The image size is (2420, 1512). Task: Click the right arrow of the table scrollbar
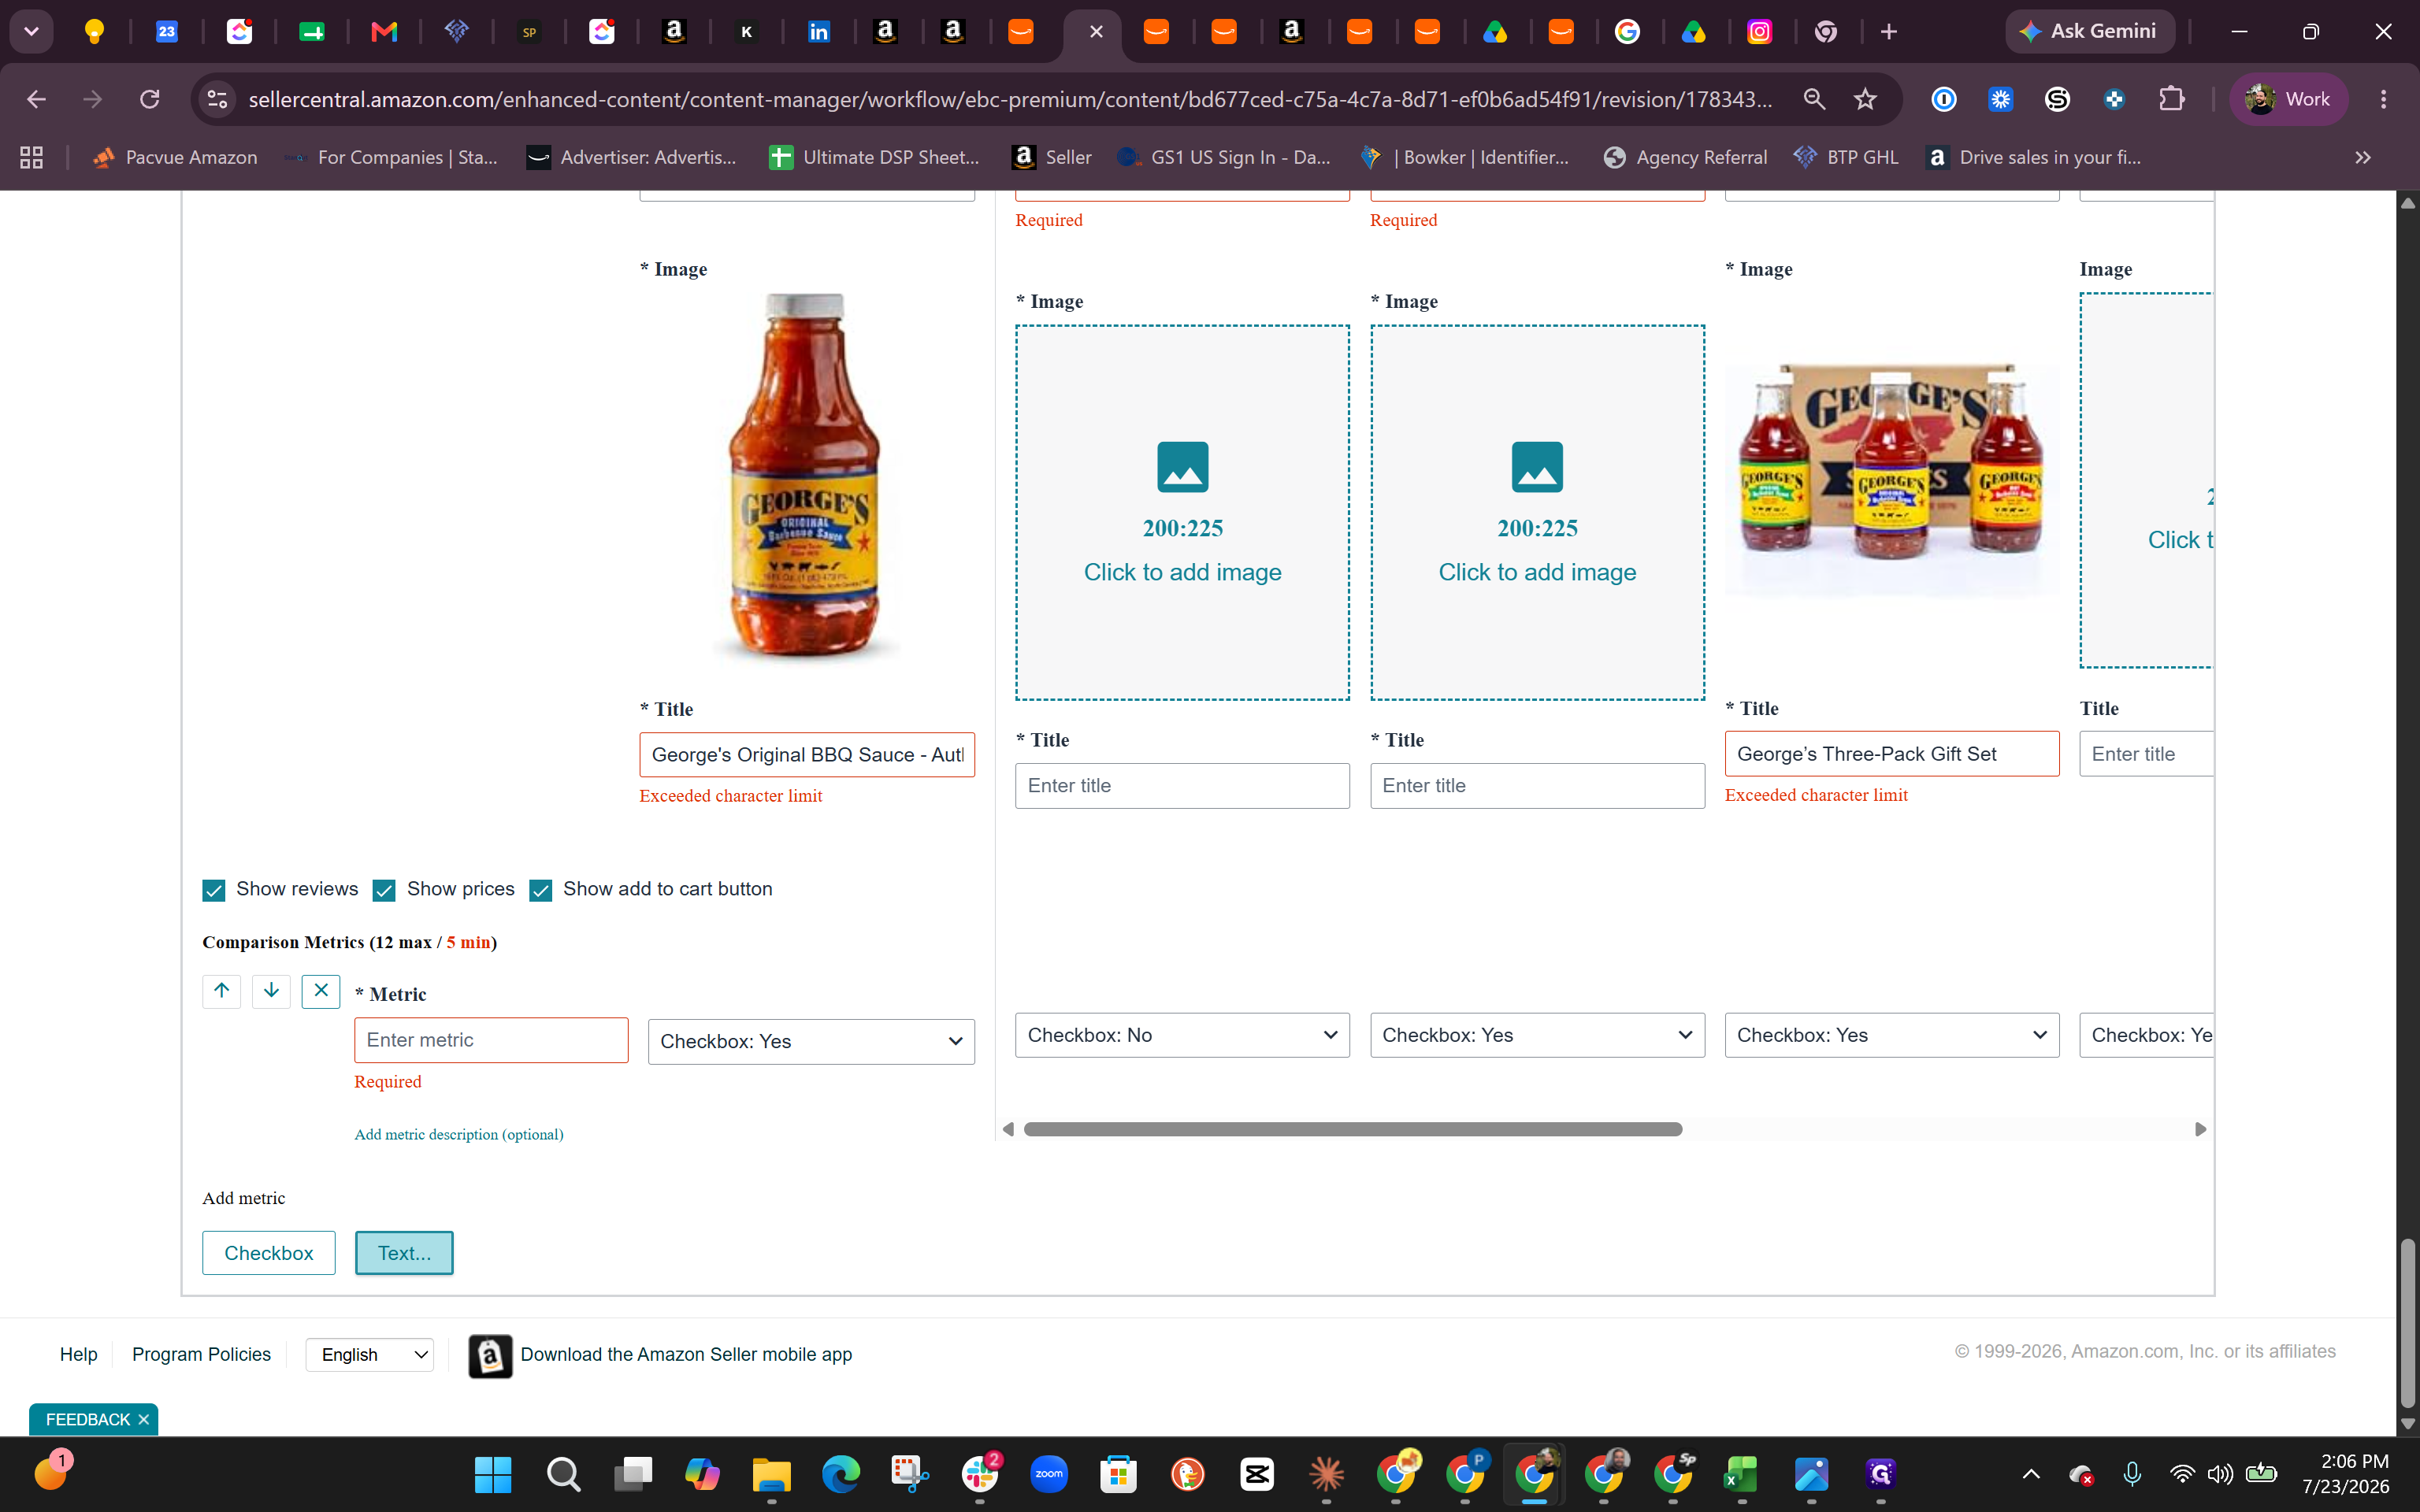[x=2200, y=1129]
